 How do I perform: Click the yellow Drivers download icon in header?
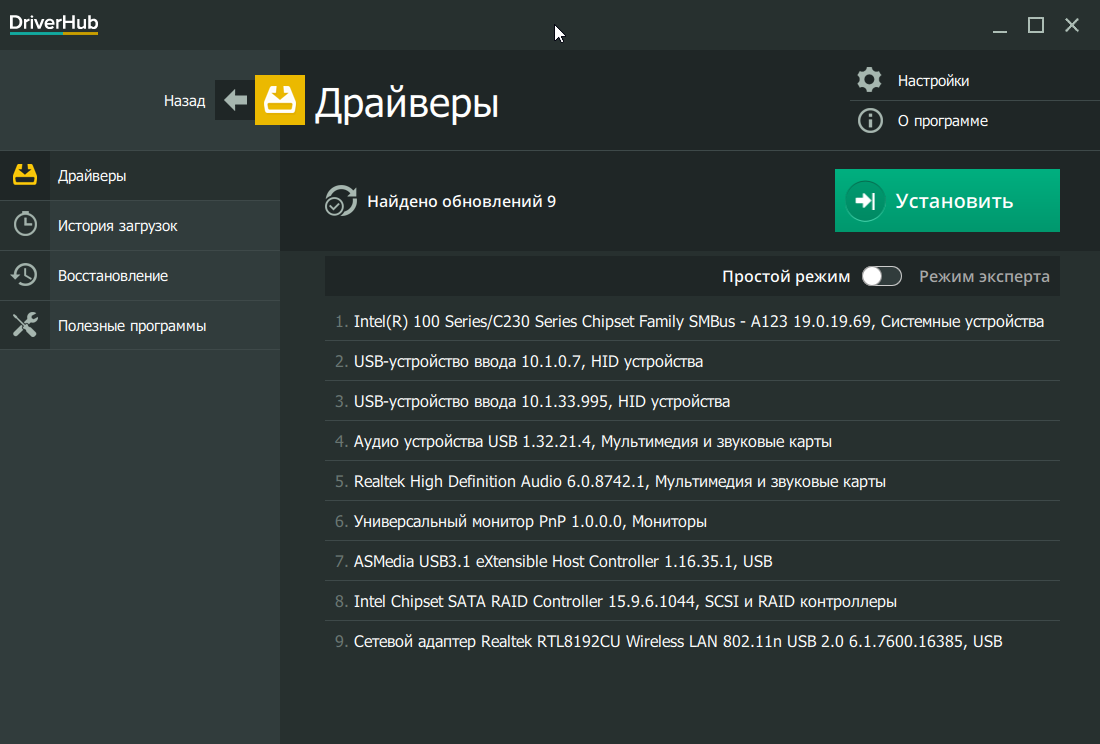(x=280, y=101)
